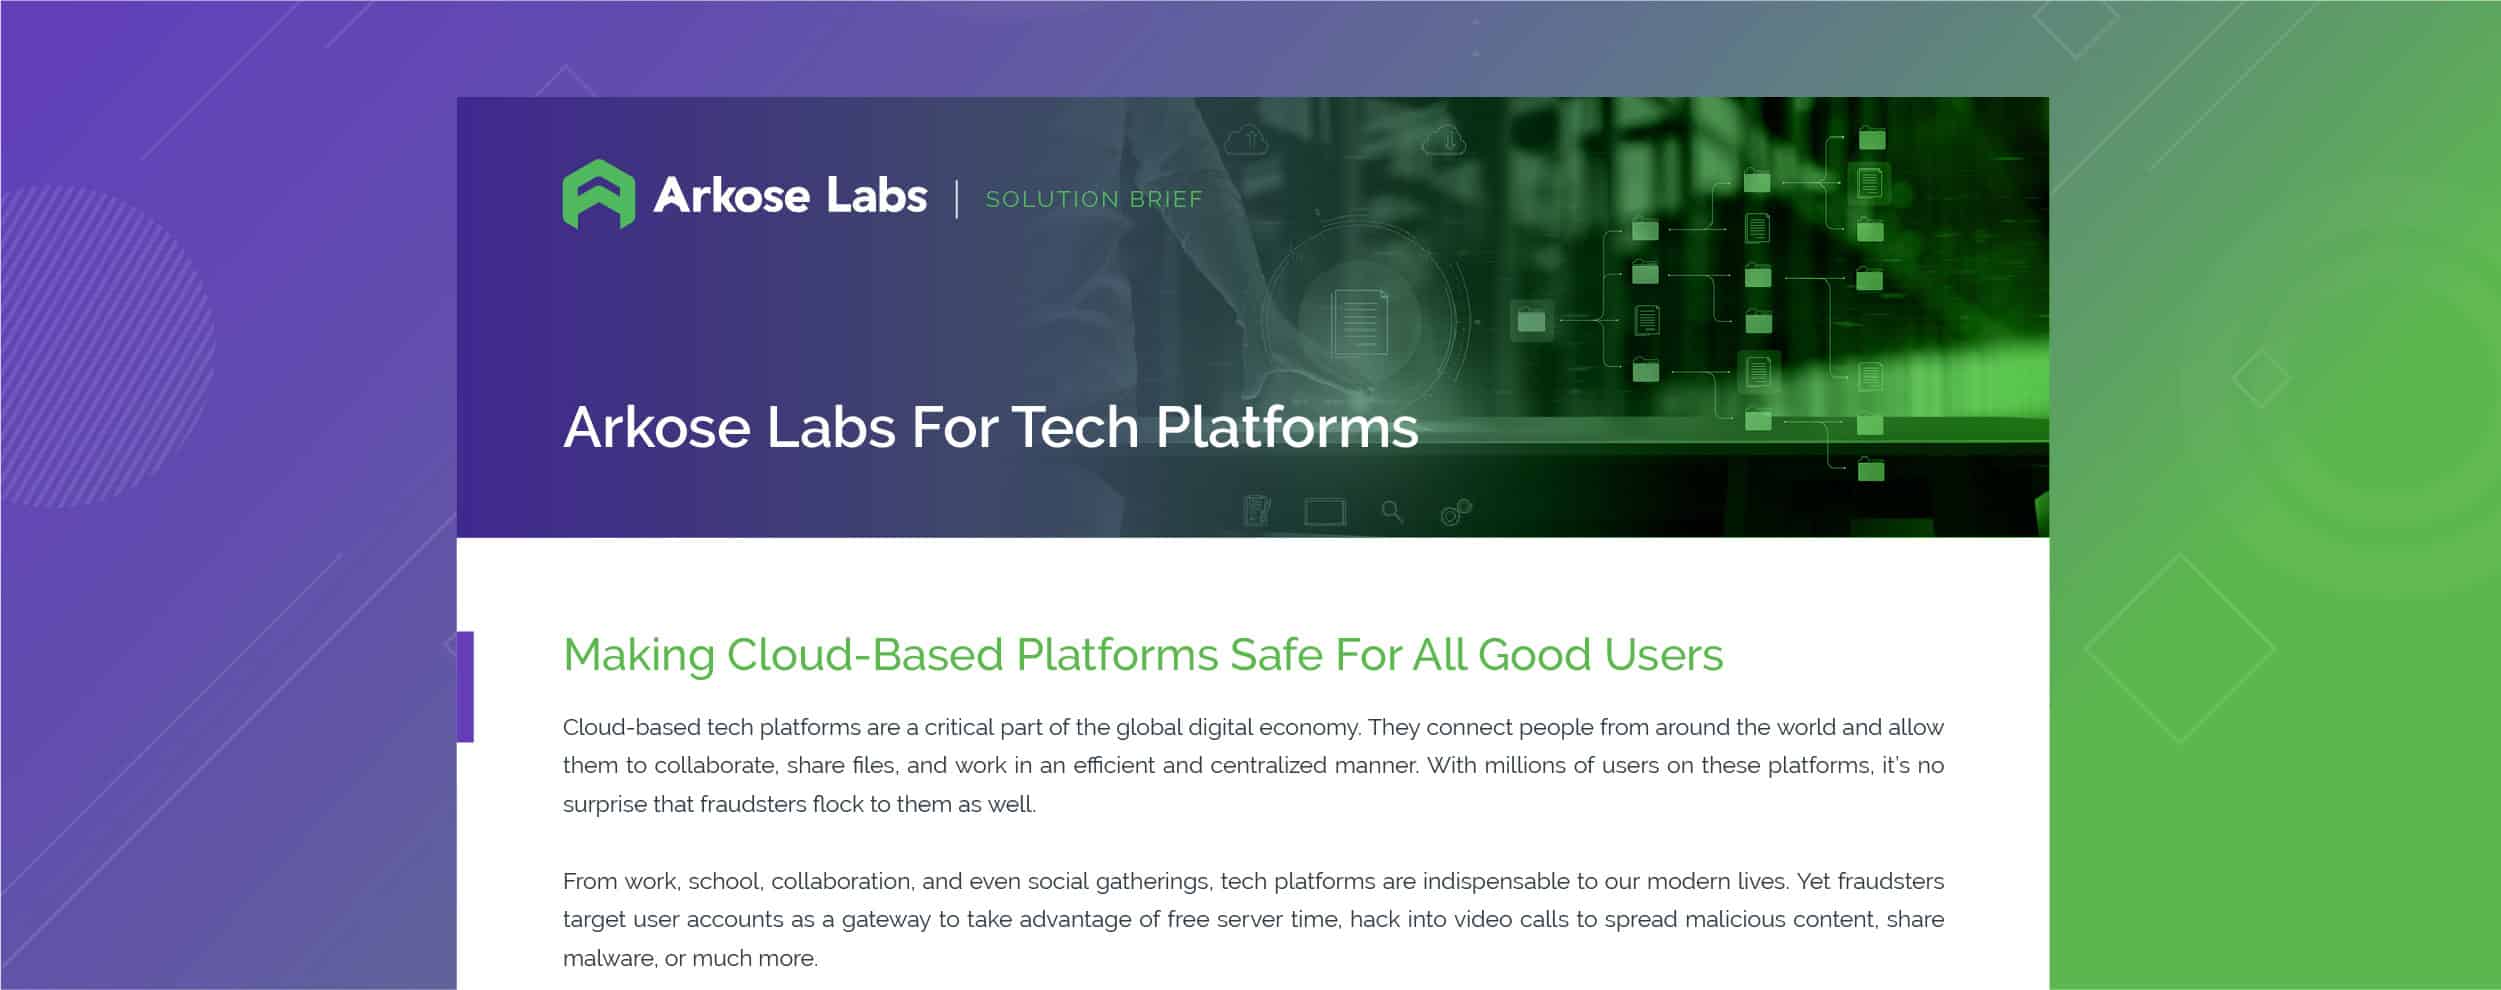The width and height of the screenshot is (2501, 990).
Task: Click the magnifying glass icon in the banner
Action: coord(1392,512)
